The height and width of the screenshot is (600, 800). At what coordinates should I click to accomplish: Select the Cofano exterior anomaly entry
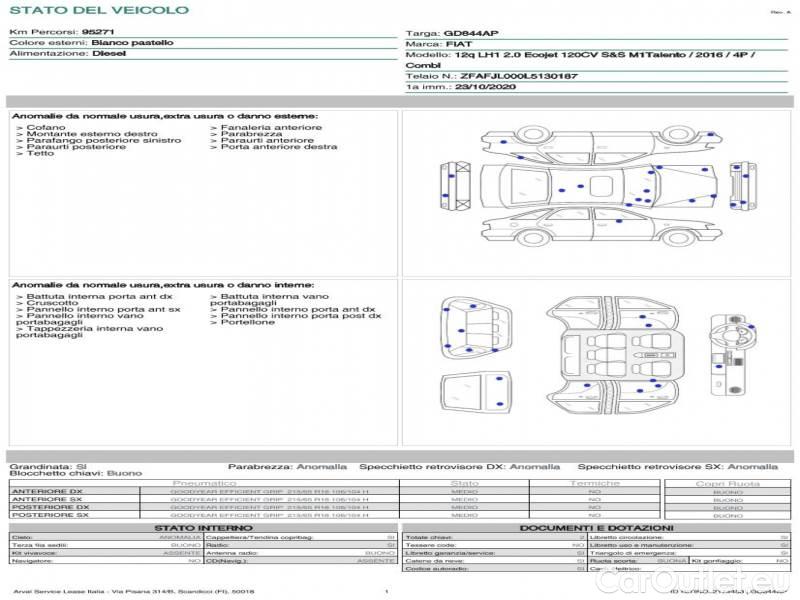(x=46, y=128)
